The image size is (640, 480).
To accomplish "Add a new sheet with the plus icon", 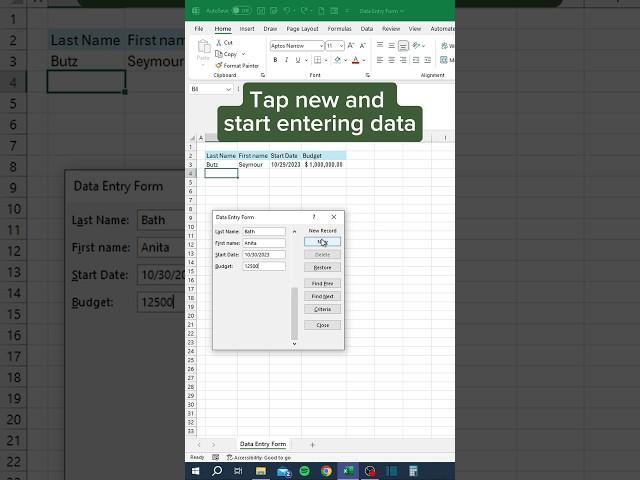I will pyautogui.click(x=312, y=444).
